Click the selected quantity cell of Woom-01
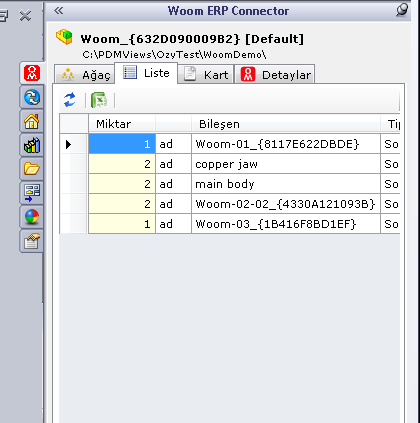 [x=122, y=144]
